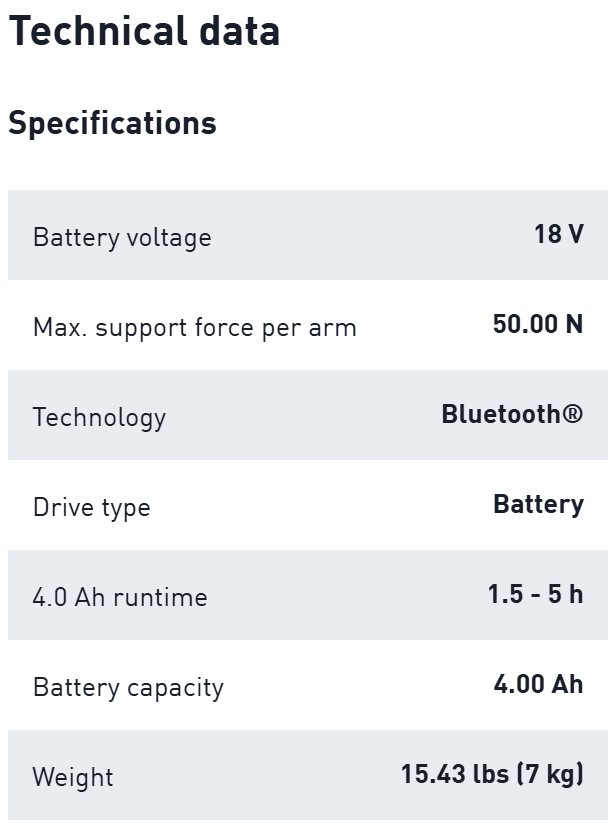Click the Weight row label
Viewport: 616px width, 826px height.
tap(73, 777)
